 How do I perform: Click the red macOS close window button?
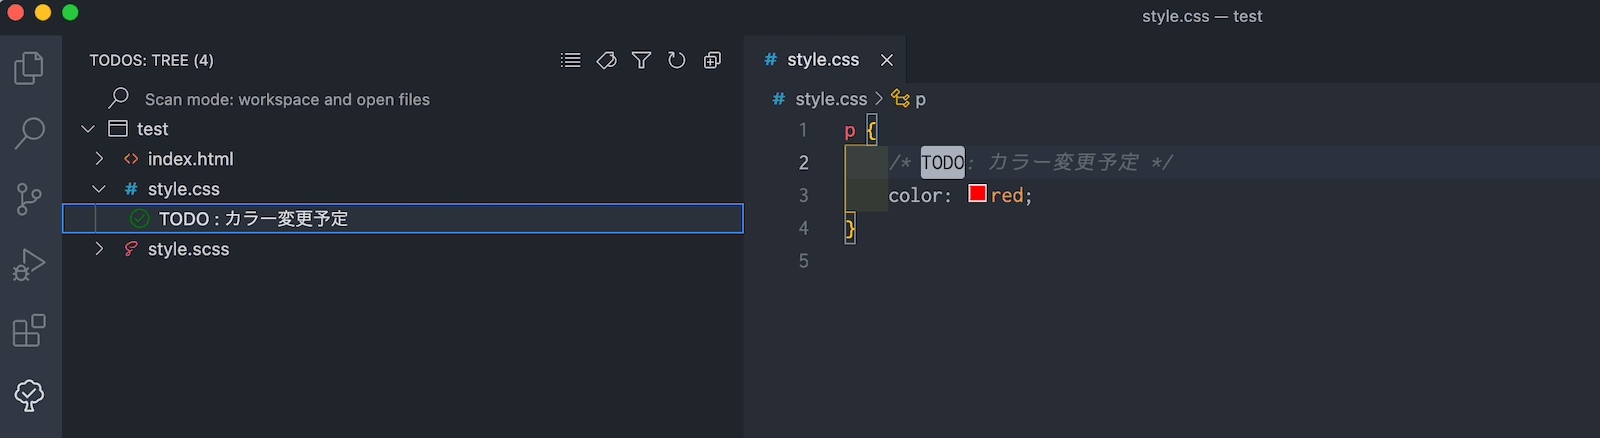(x=15, y=12)
